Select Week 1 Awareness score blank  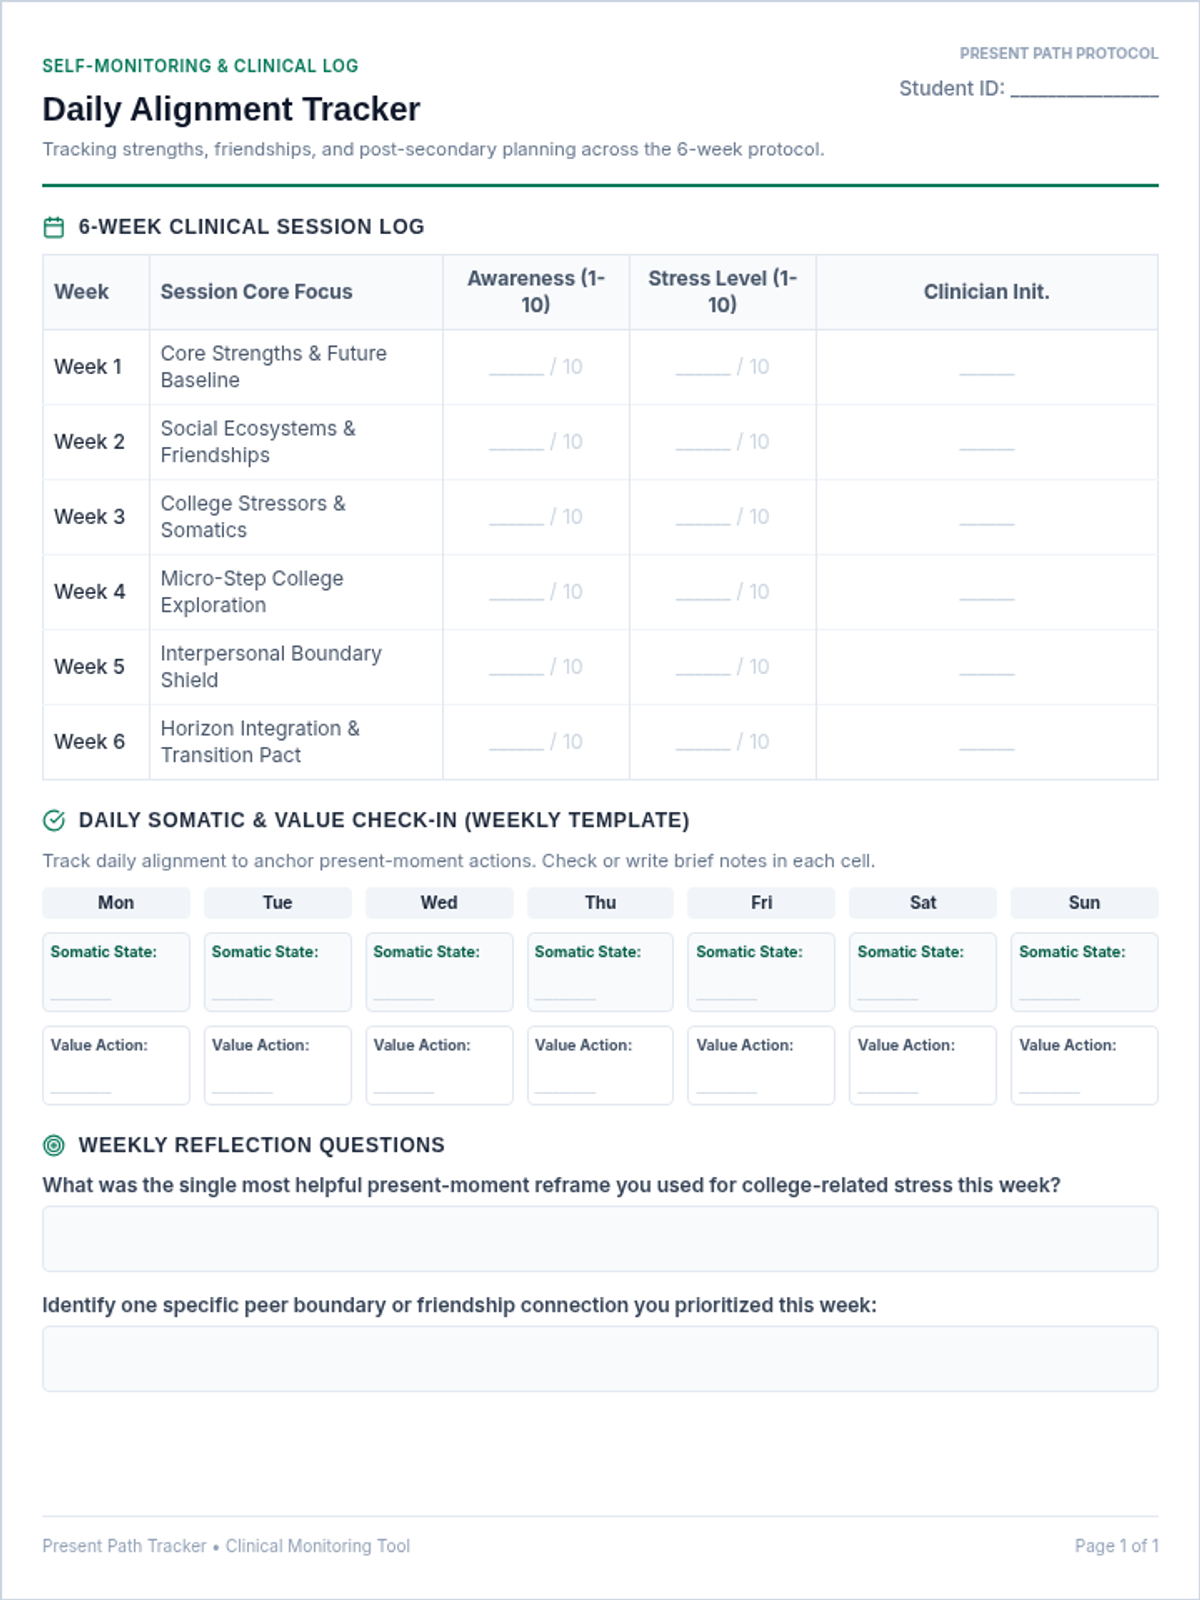coord(516,368)
